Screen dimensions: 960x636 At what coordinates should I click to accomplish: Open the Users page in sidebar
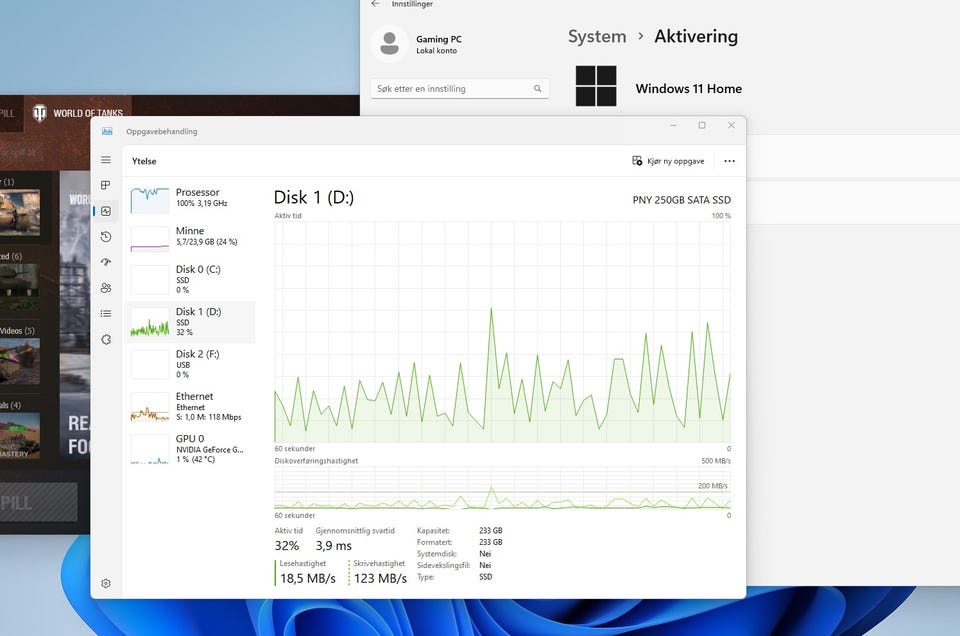point(106,288)
